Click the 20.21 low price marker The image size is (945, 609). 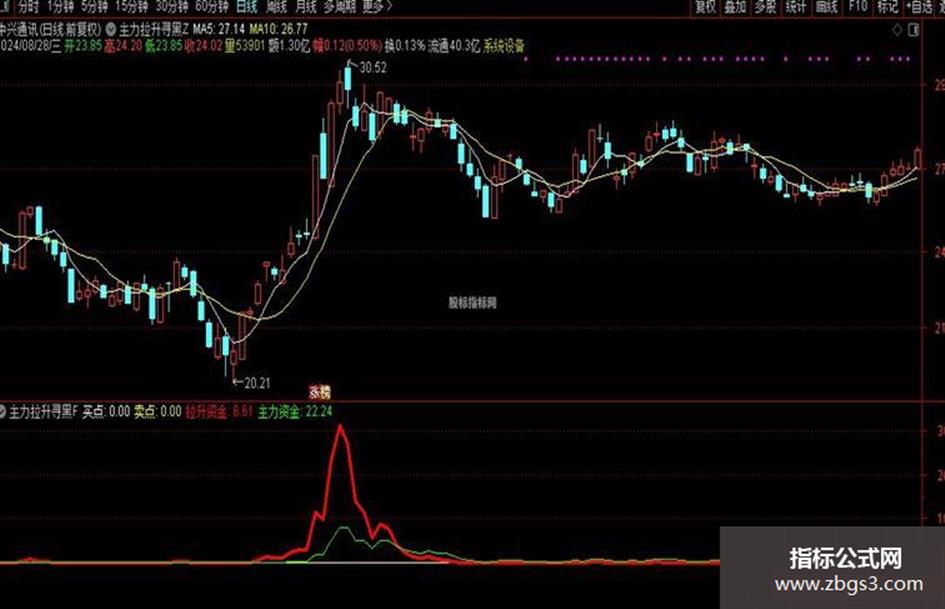pyautogui.click(x=257, y=383)
